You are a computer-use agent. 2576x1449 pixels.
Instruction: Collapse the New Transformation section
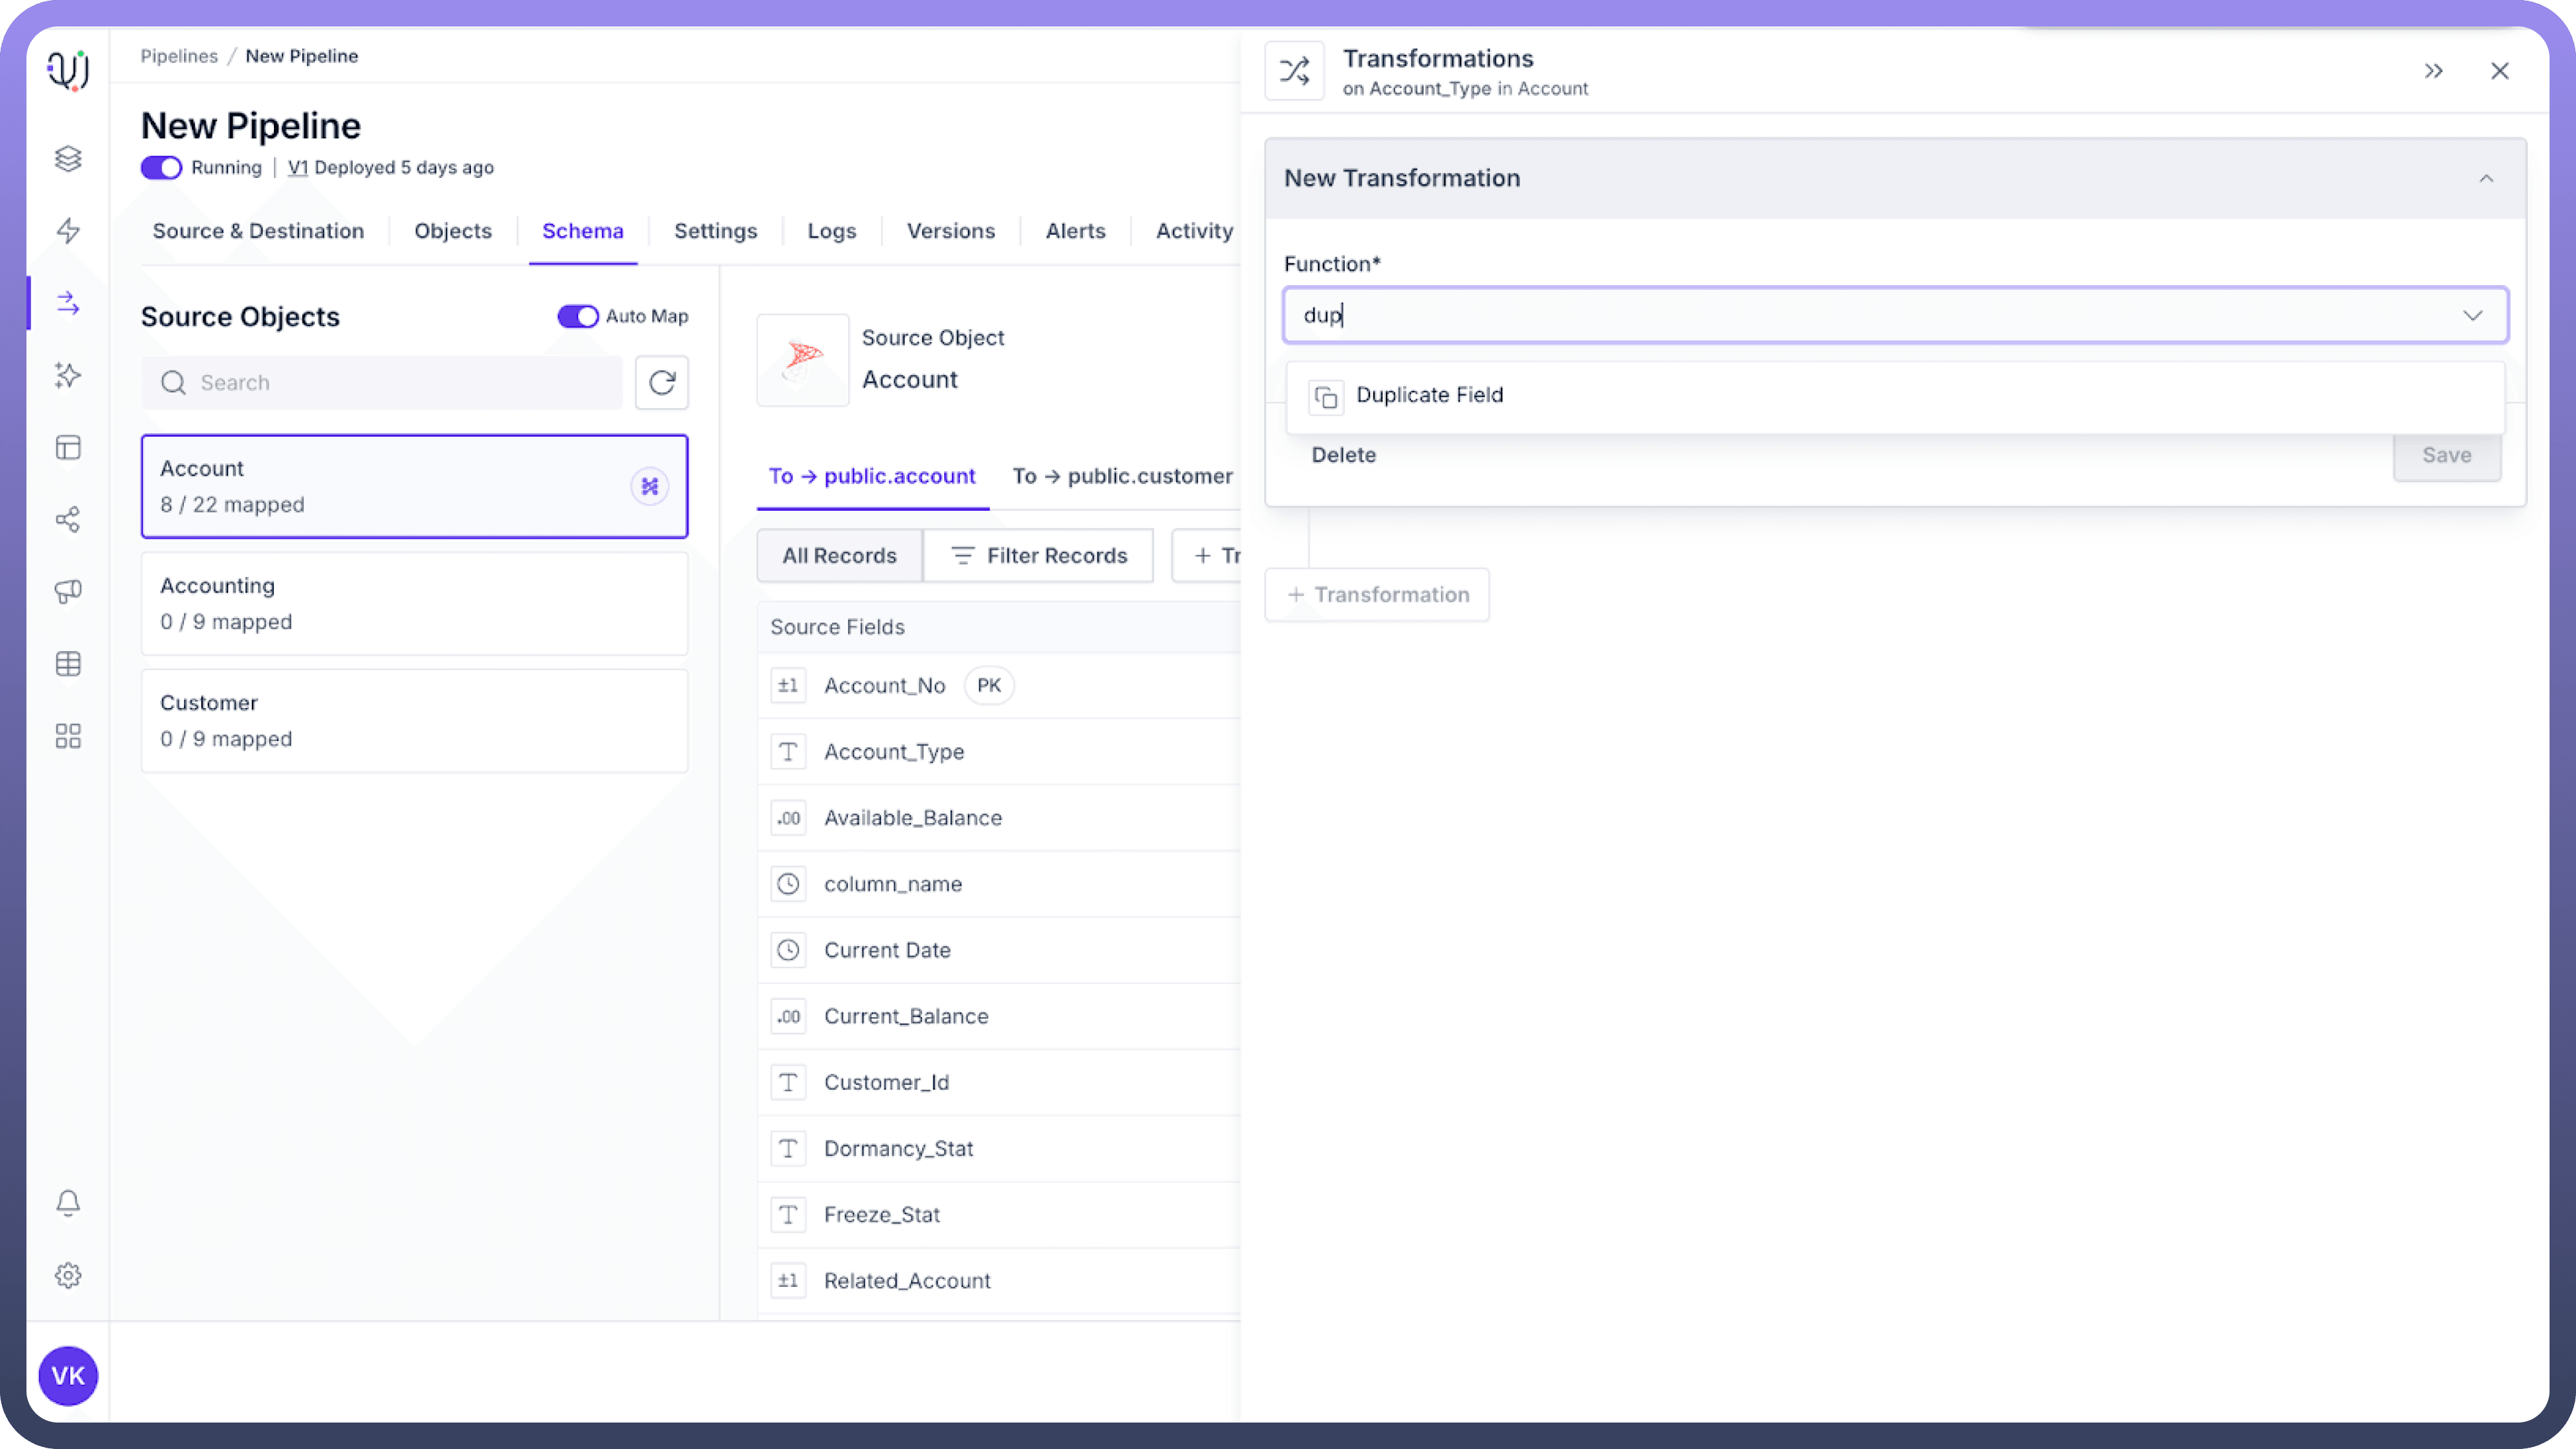pyautogui.click(x=2486, y=178)
